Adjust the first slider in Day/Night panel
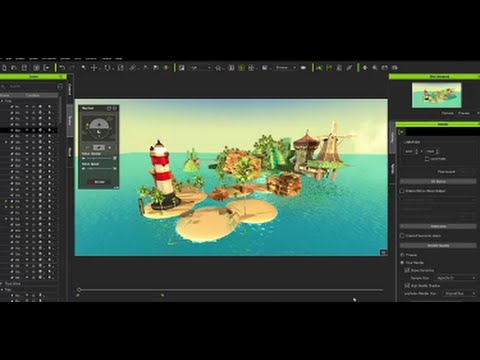The width and height of the screenshot is (480, 360). click(99, 158)
